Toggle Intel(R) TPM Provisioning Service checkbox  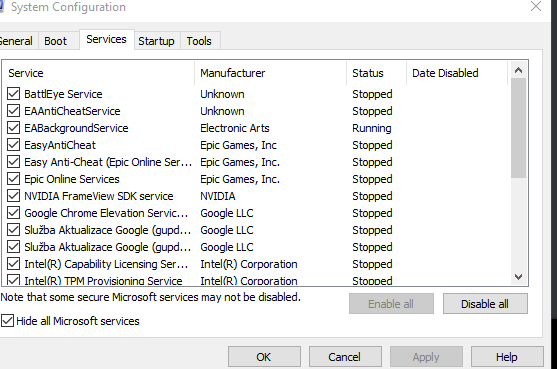13,280
